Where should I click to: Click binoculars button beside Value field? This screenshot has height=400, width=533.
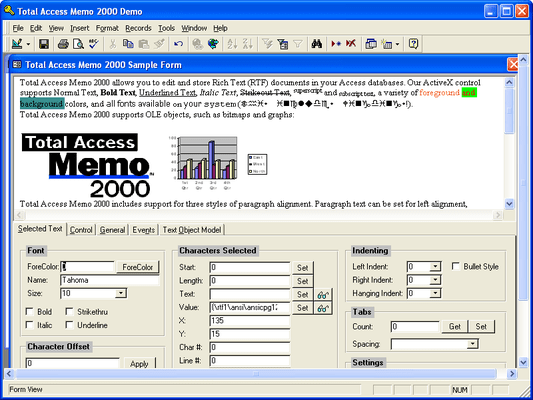tap(323, 308)
